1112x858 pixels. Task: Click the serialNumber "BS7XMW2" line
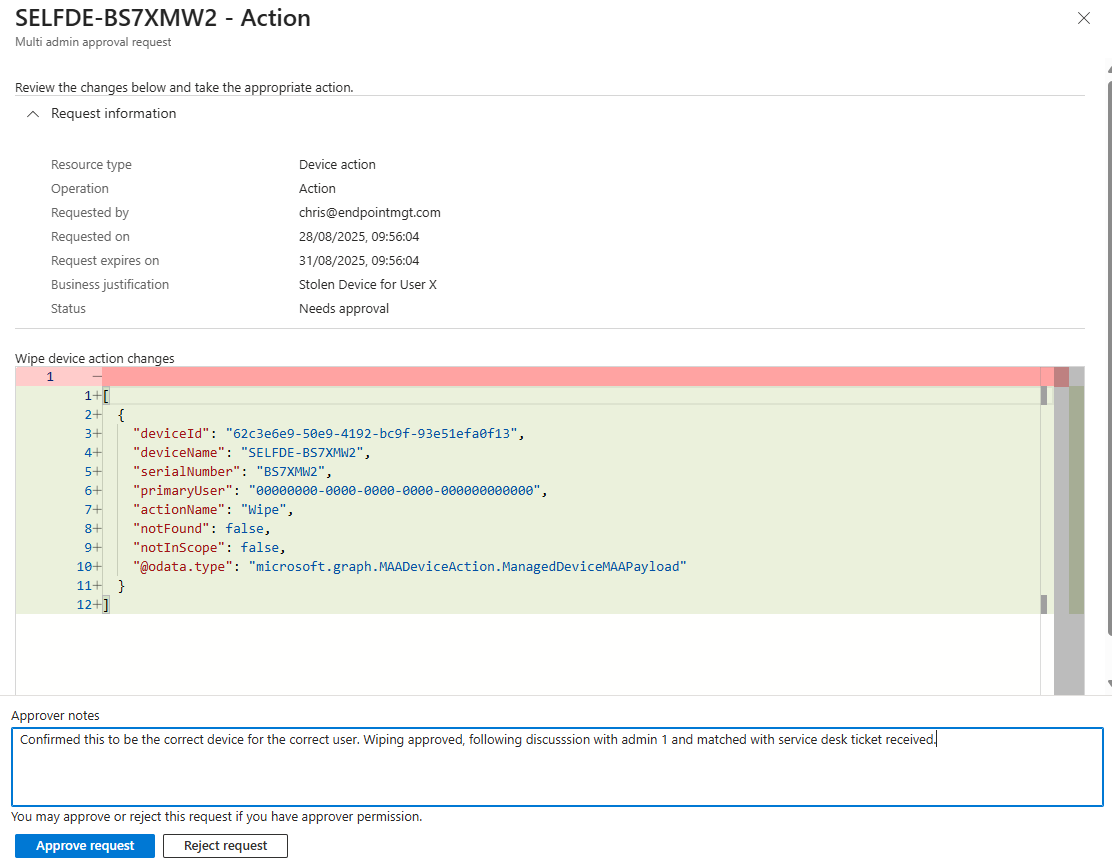pyautogui.click(x=233, y=472)
